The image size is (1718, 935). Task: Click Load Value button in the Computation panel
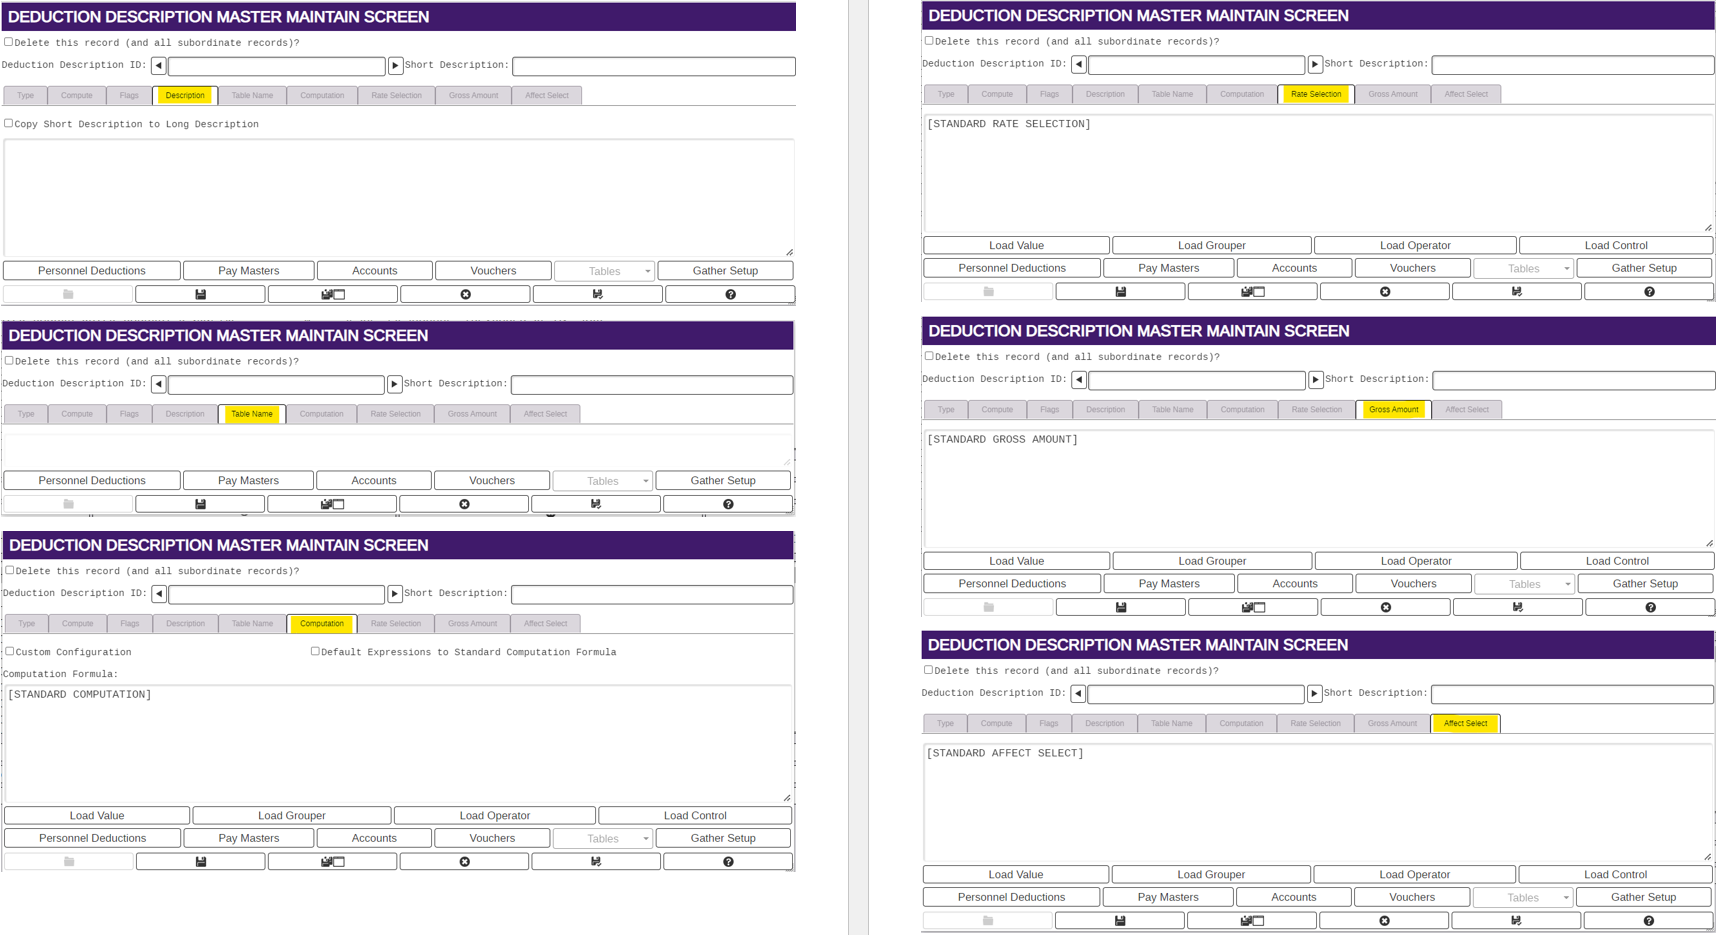[x=97, y=816]
